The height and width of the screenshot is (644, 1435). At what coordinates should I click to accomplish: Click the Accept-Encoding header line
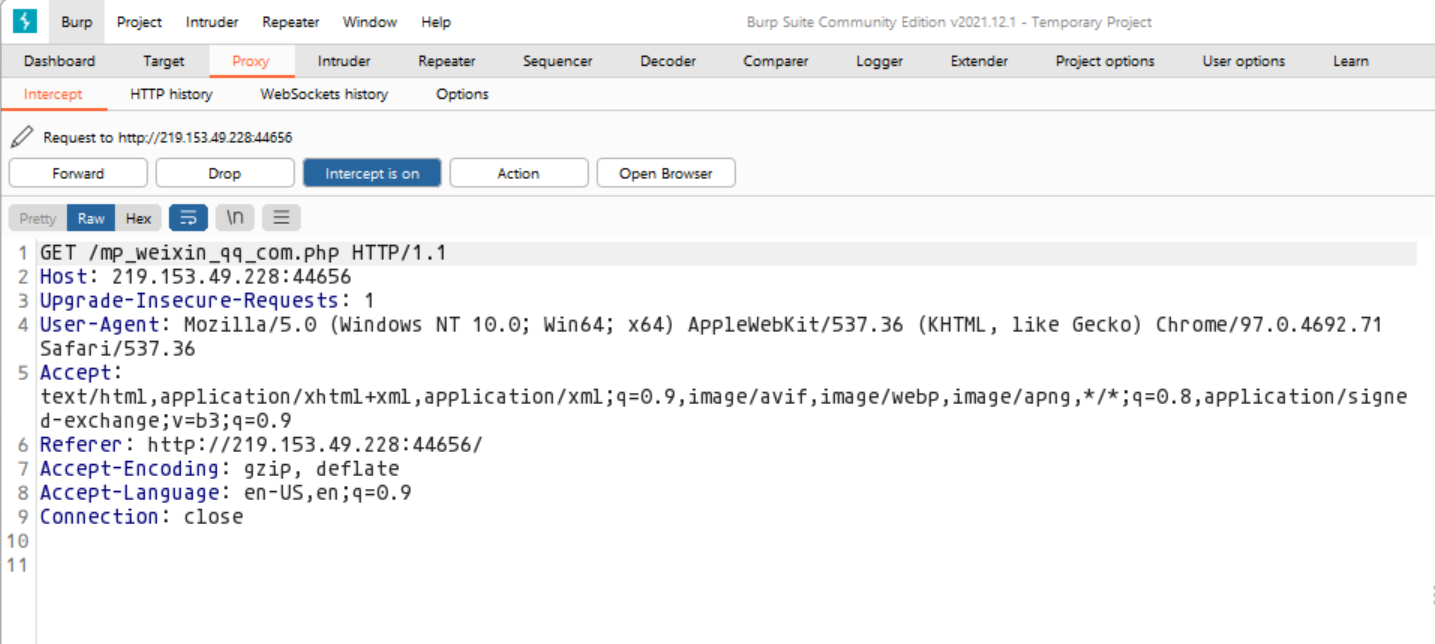(219, 468)
